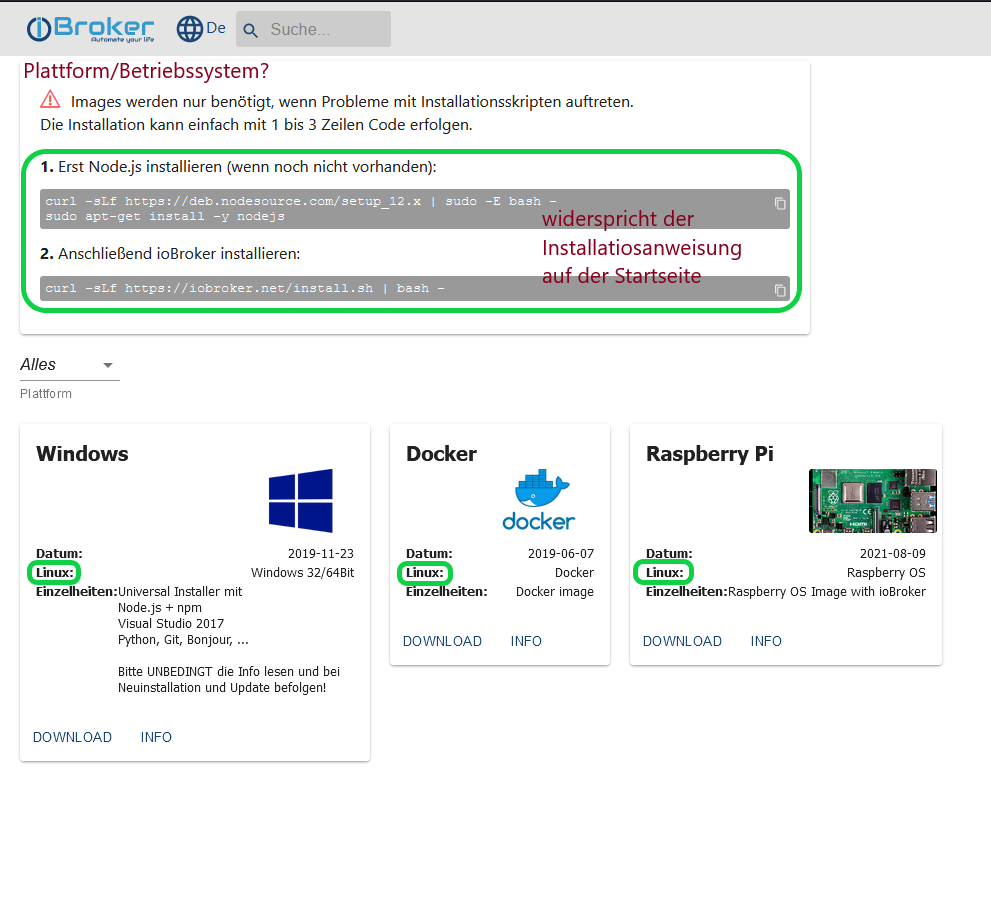Open the Alles platform dropdown
The image size is (991, 921).
pyautogui.click(x=70, y=365)
